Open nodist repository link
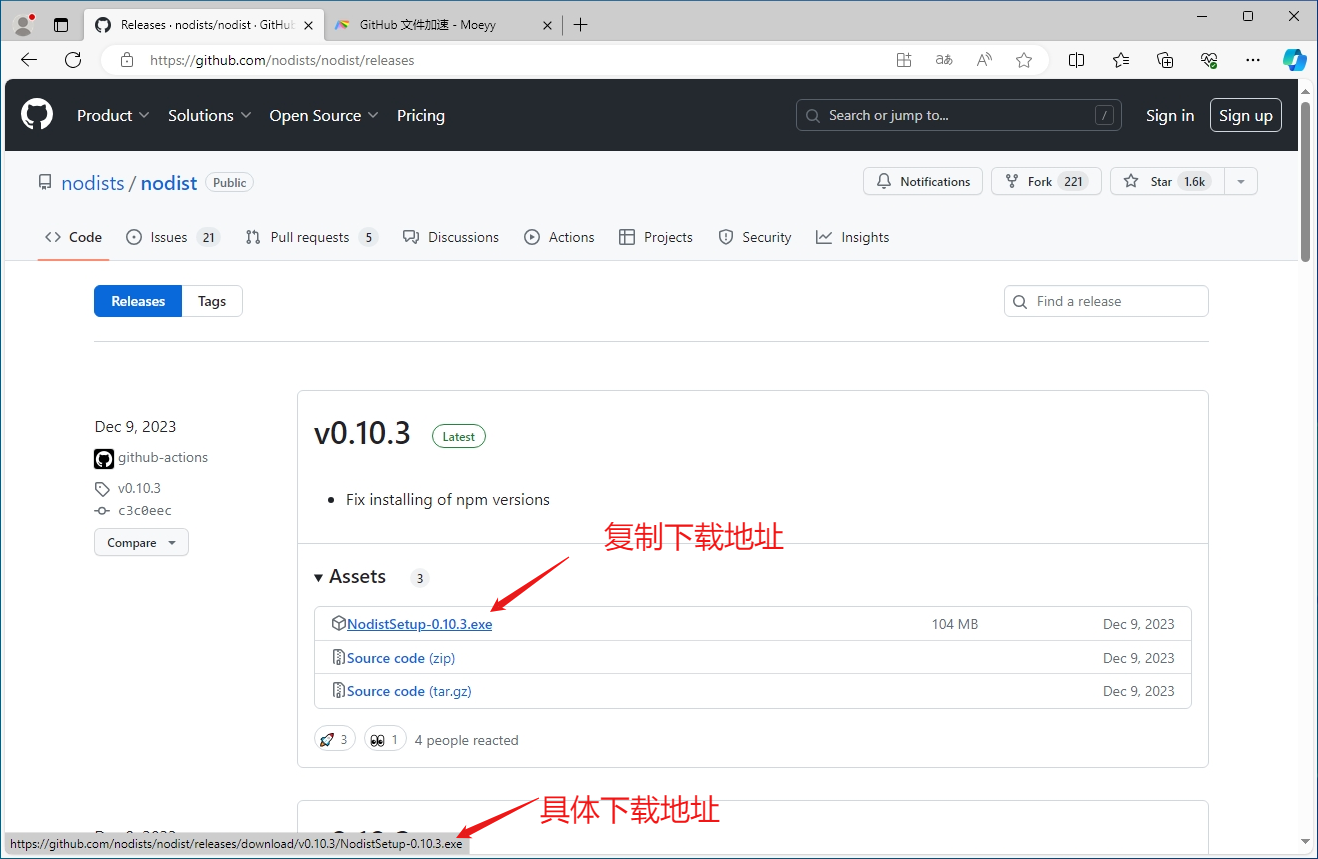Screen dimensions: 1318x859 (169, 182)
